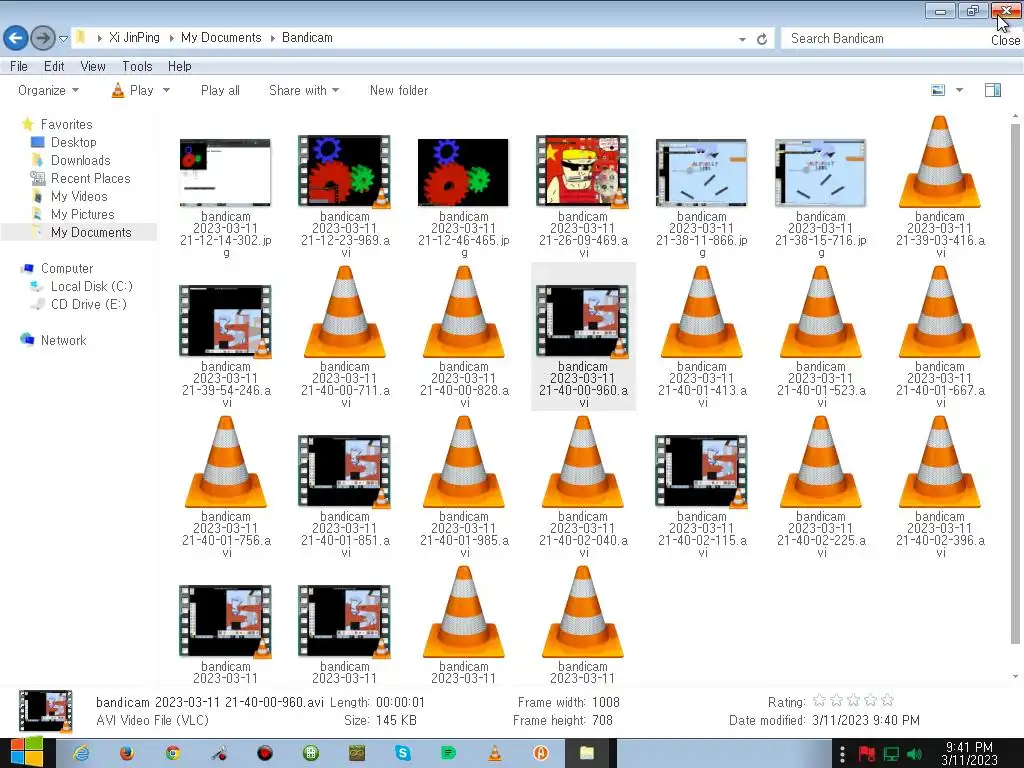Expand the Play button dropdown arrow

(166, 90)
